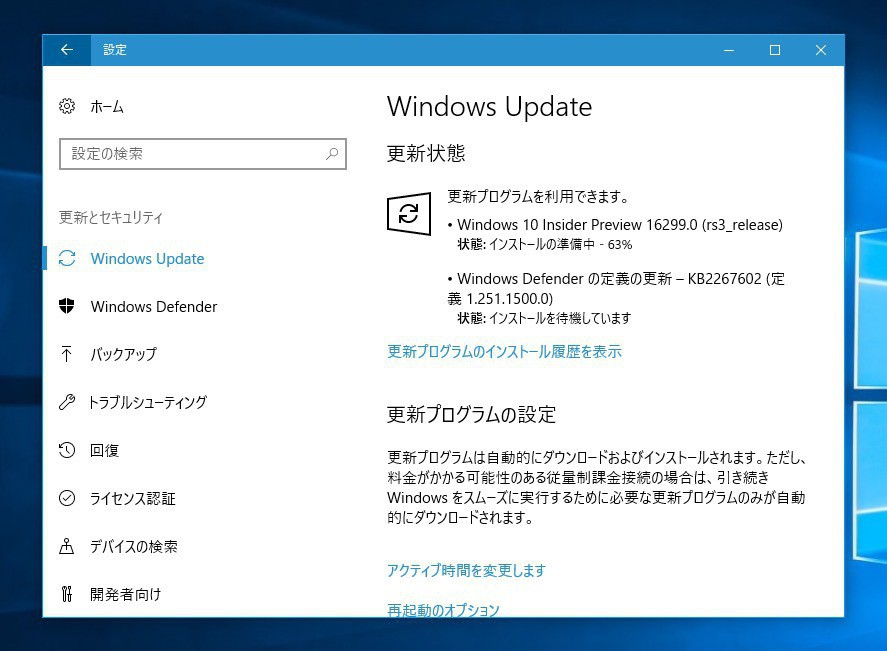This screenshot has height=651, width=887.
Task: Open デバイスの検索 page
Action: click(x=134, y=546)
